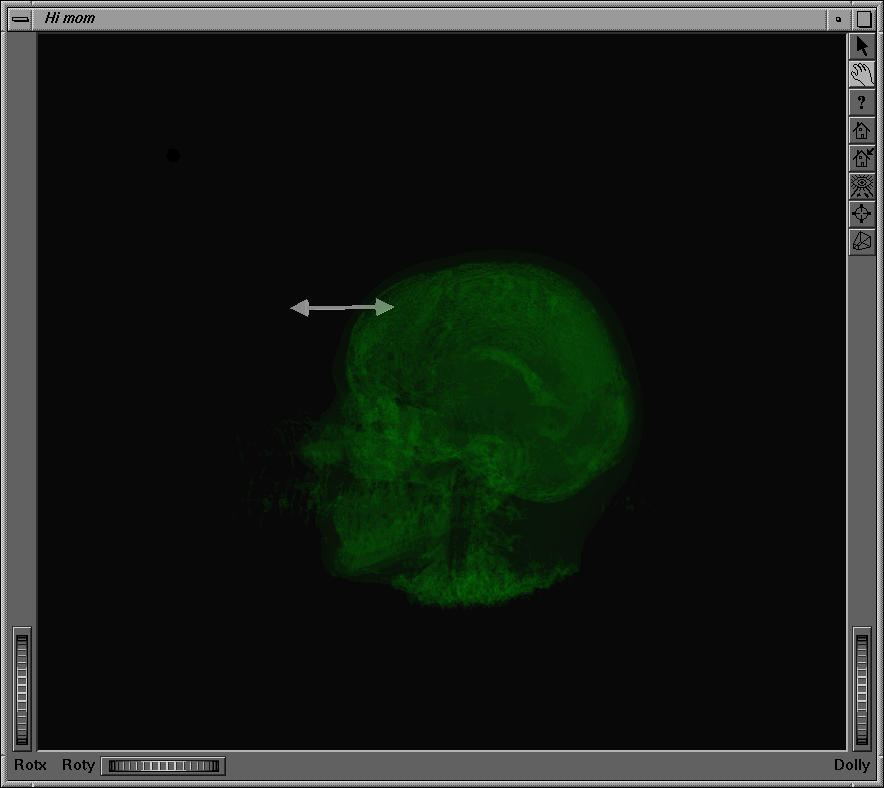
Task: Minimize window with small dot button
Action: 838,19
